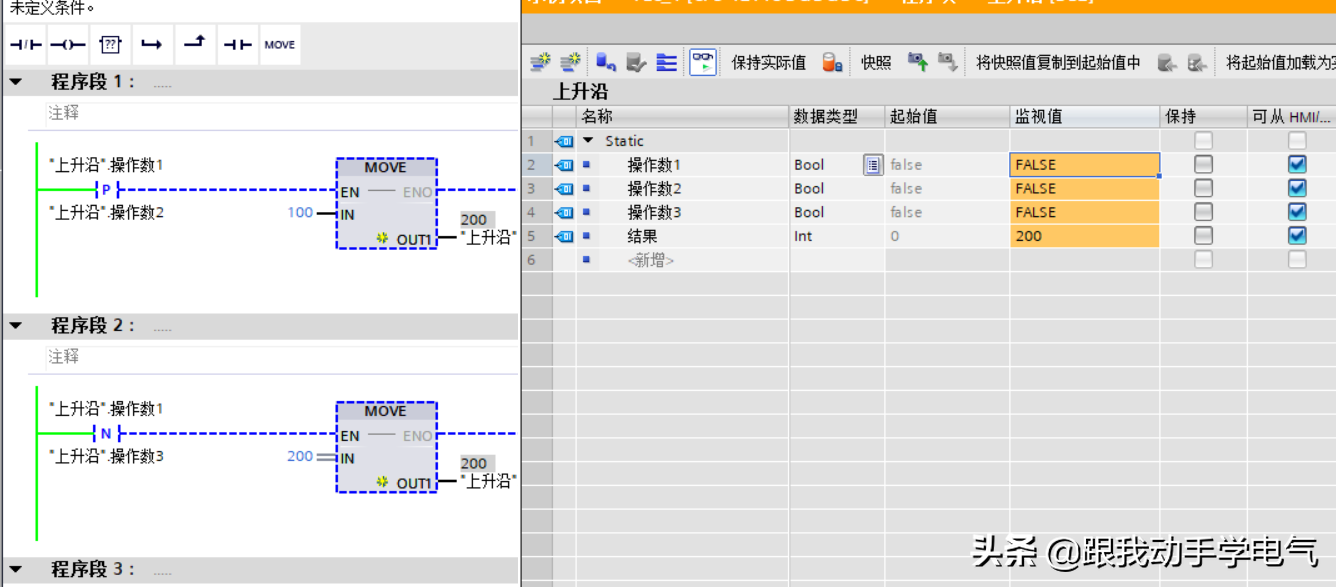Click the IN value 100 in network 1

coord(300,213)
